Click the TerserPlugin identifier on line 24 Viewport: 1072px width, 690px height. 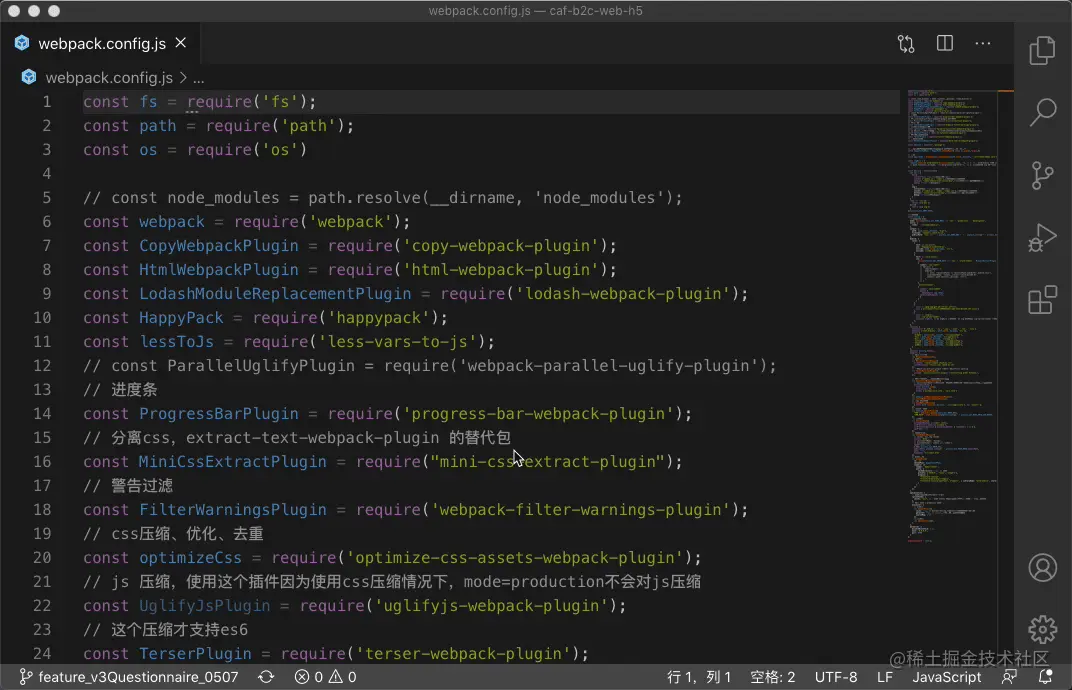coord(195,654)
